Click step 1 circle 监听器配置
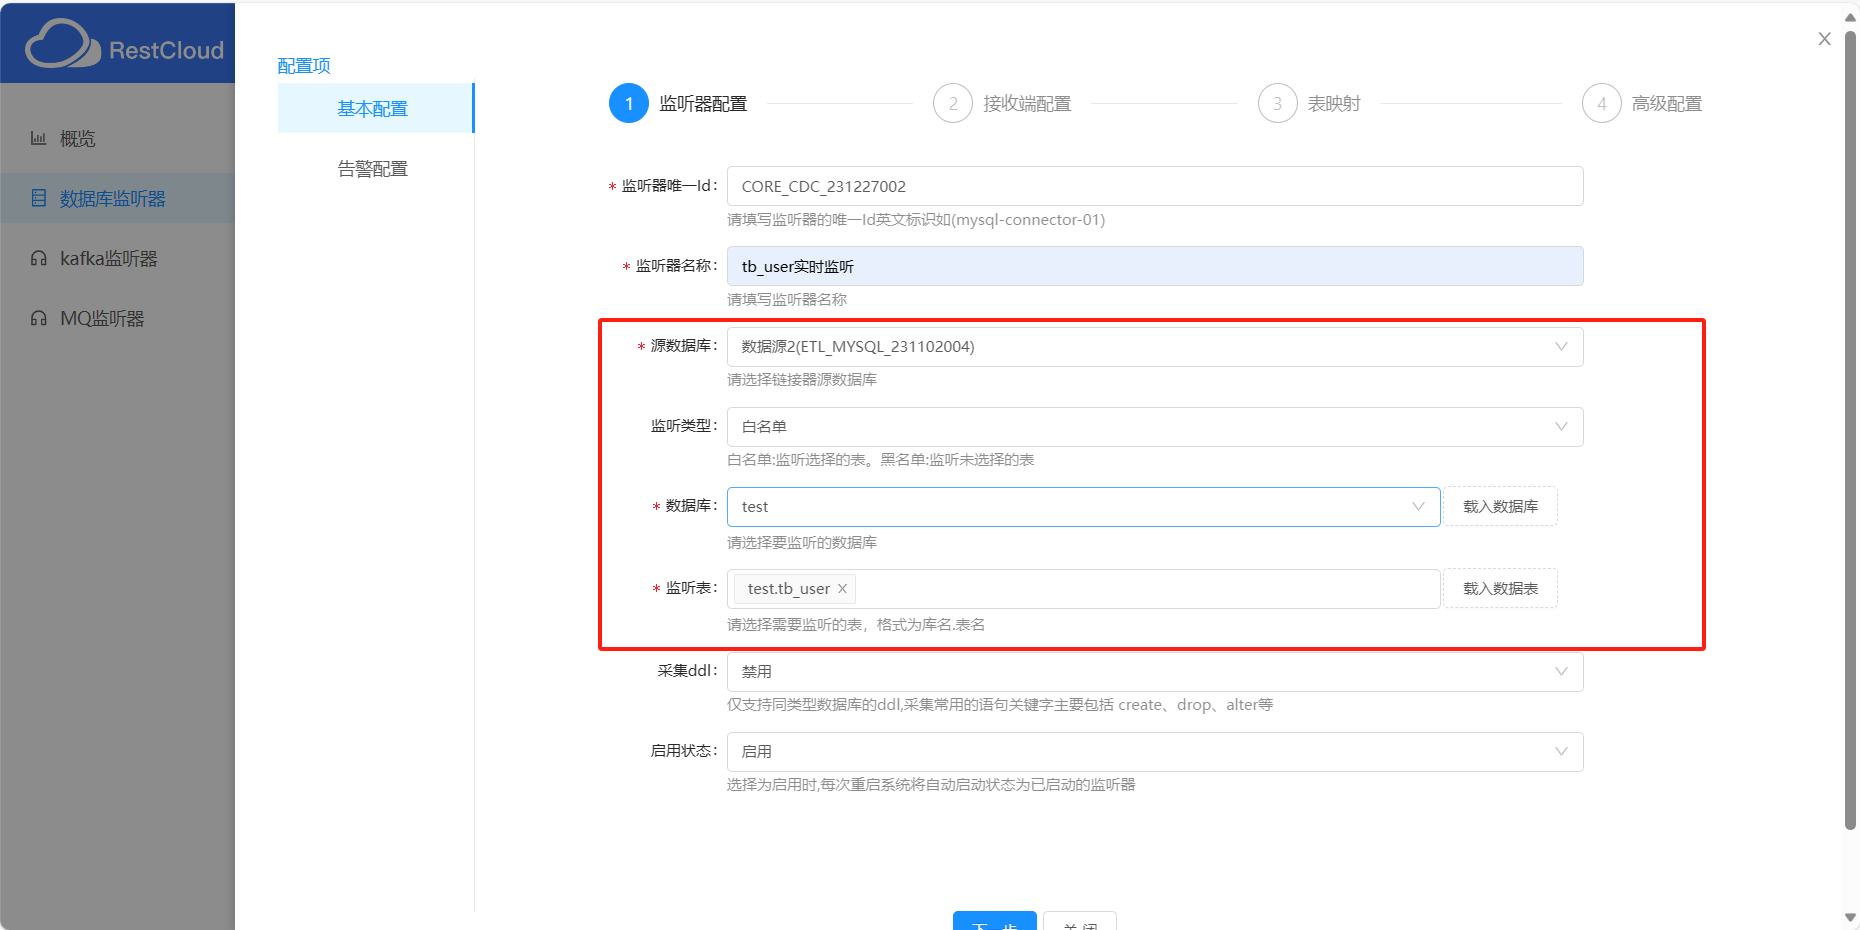Screen dimensions: 1860x930 point(629,103)
